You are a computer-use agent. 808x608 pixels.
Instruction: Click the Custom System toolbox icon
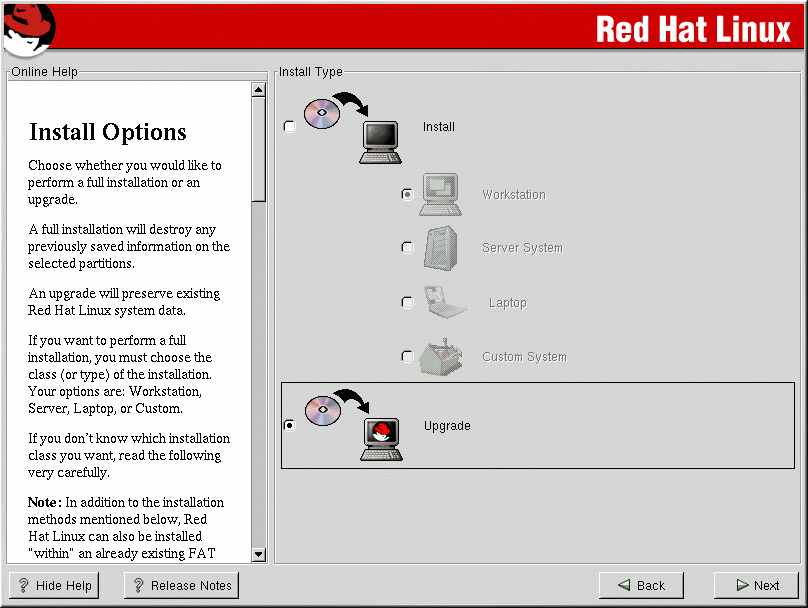[x=441, y=356]
